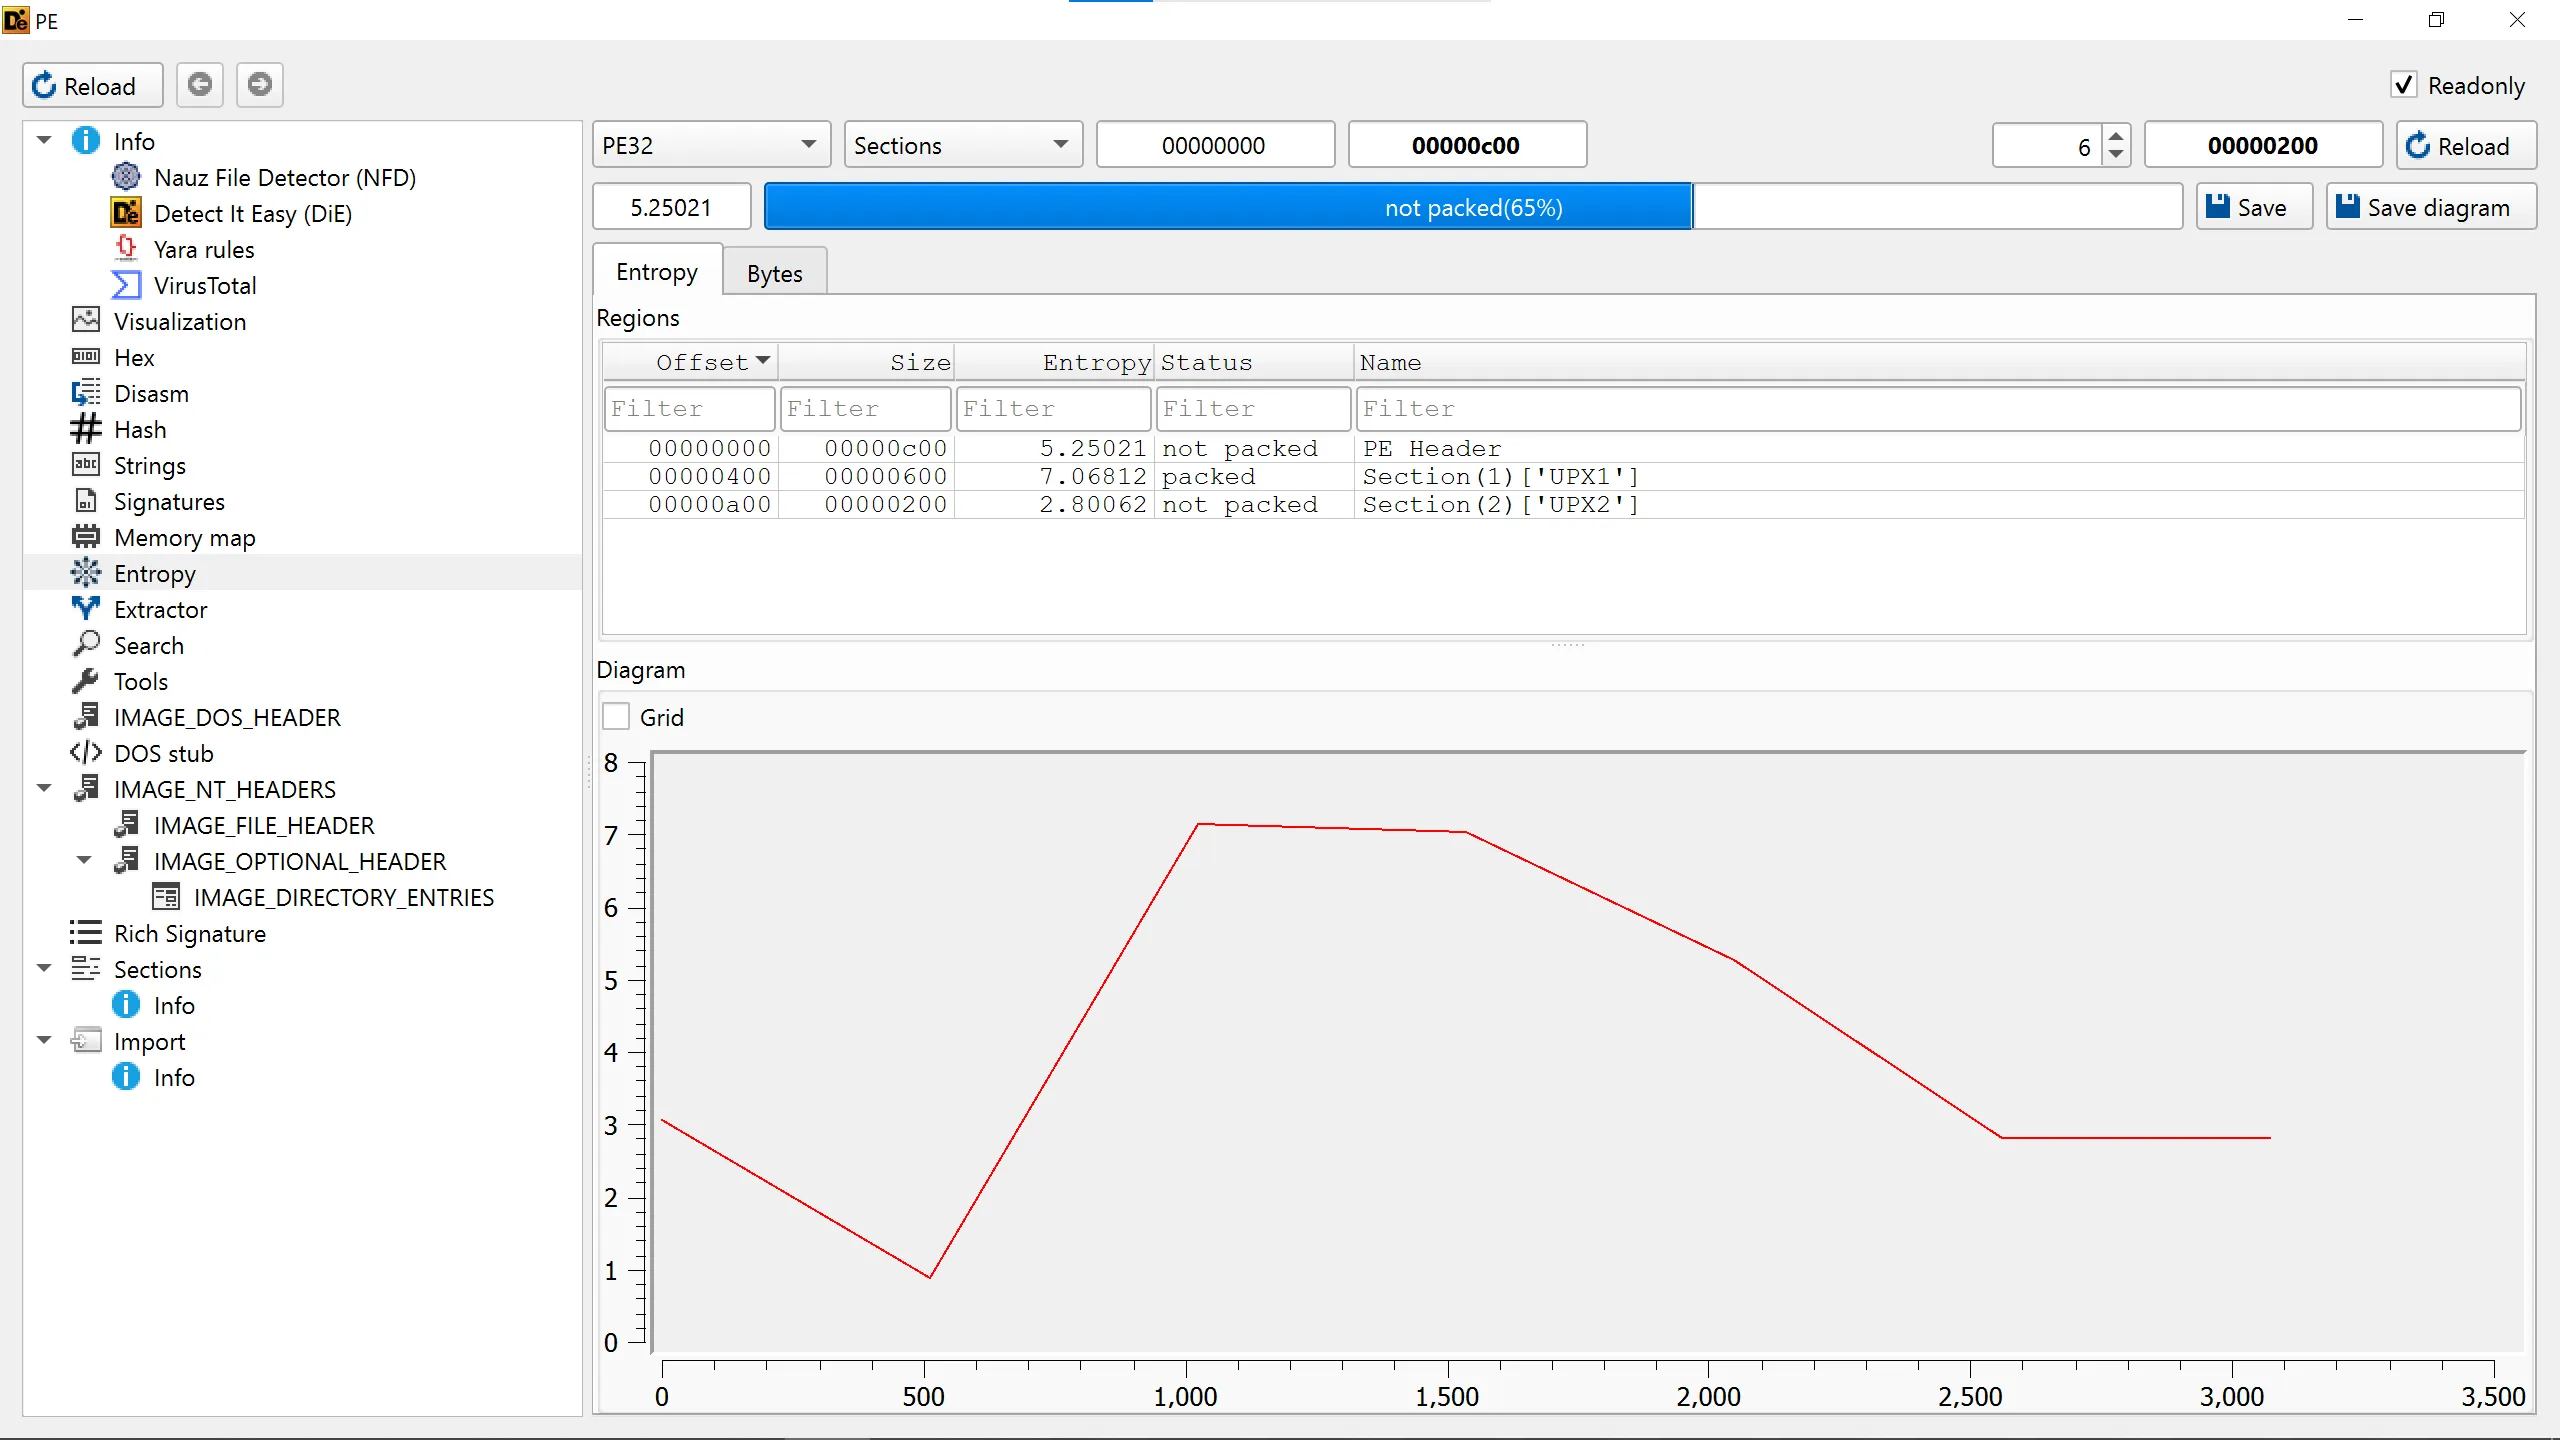
Task: Click the Name column filter field
Action: [1938, 409]
